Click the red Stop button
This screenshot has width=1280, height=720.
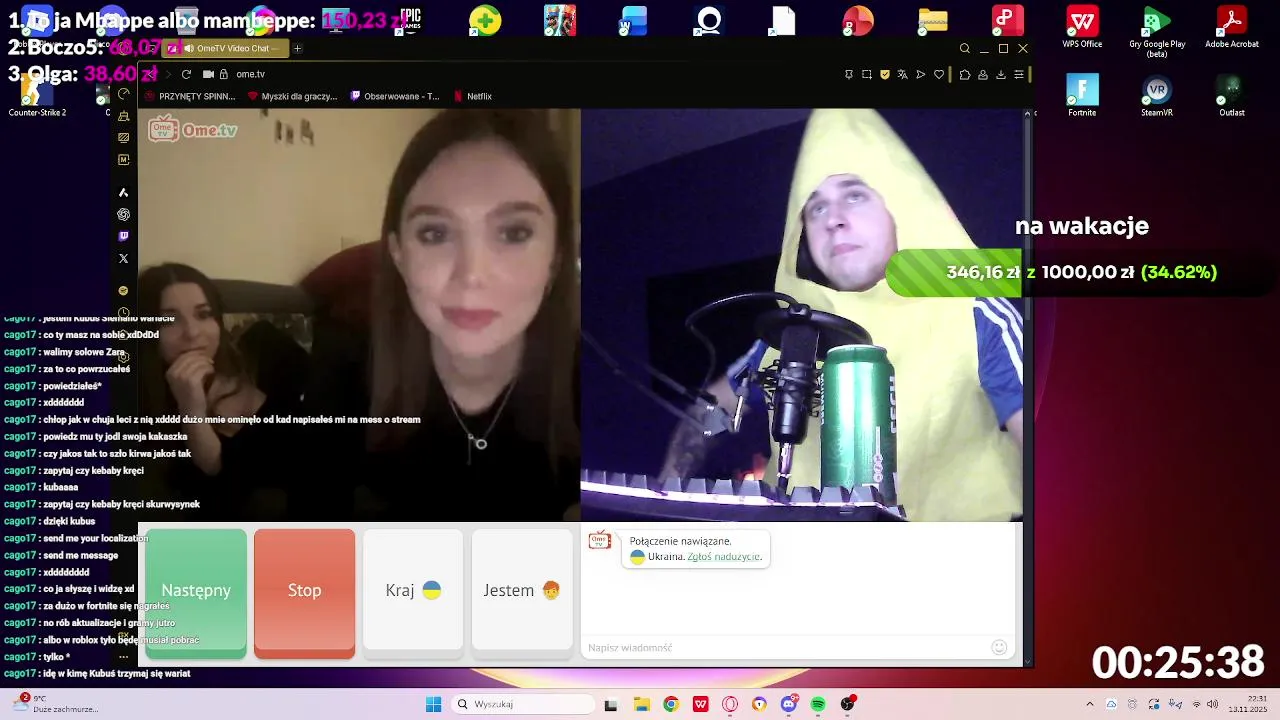coord(304,592)
